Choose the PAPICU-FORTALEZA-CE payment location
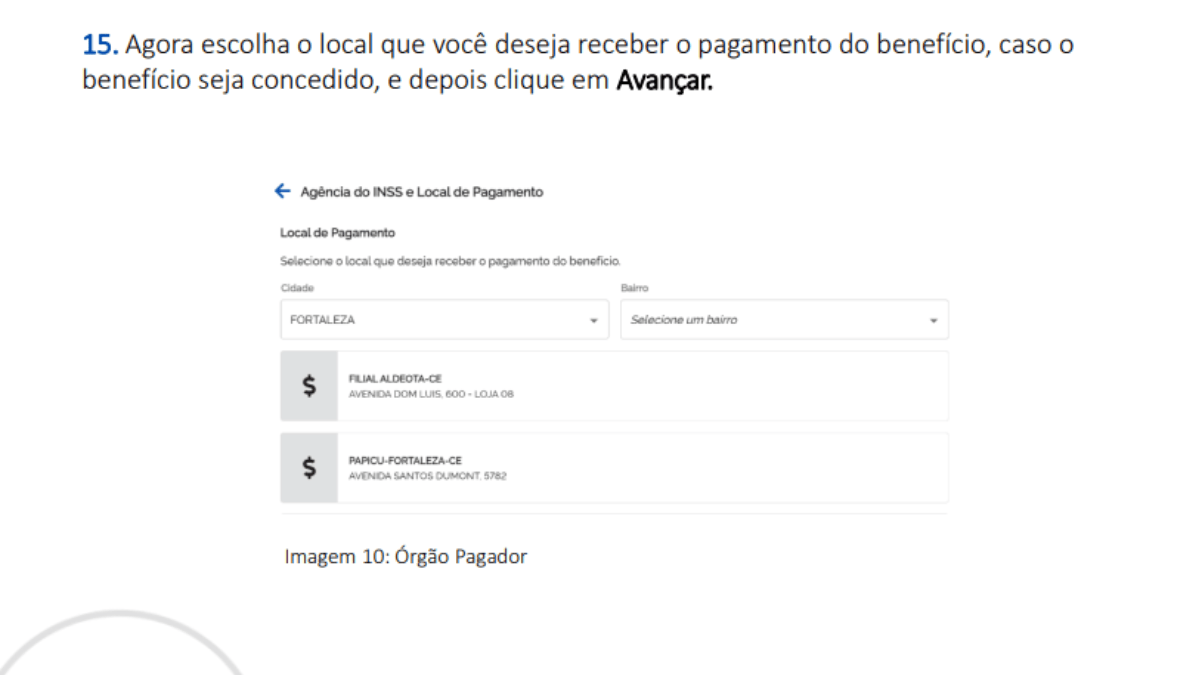Image resolution: width=1200 pixels, height=675 pixels. [405, 461]
